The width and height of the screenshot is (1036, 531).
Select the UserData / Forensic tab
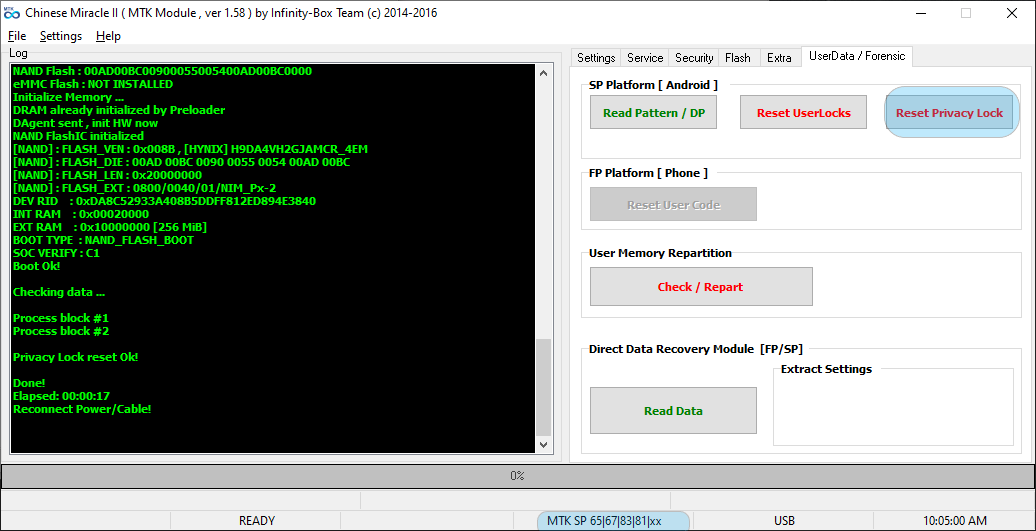[857, 56]
